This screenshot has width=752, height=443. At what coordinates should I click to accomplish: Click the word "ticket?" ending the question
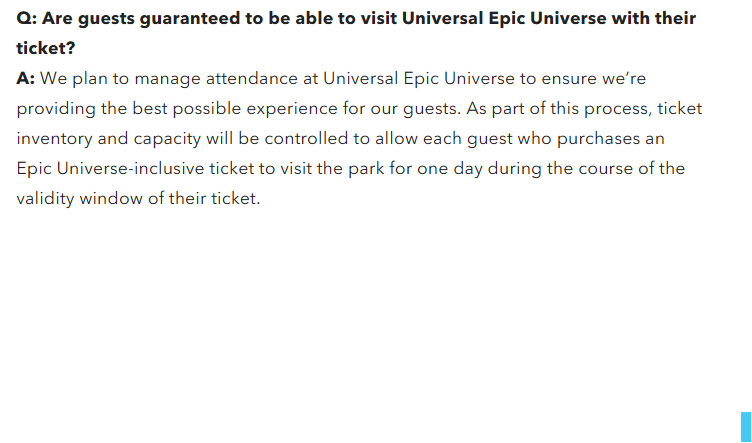[x=46, y=48]
